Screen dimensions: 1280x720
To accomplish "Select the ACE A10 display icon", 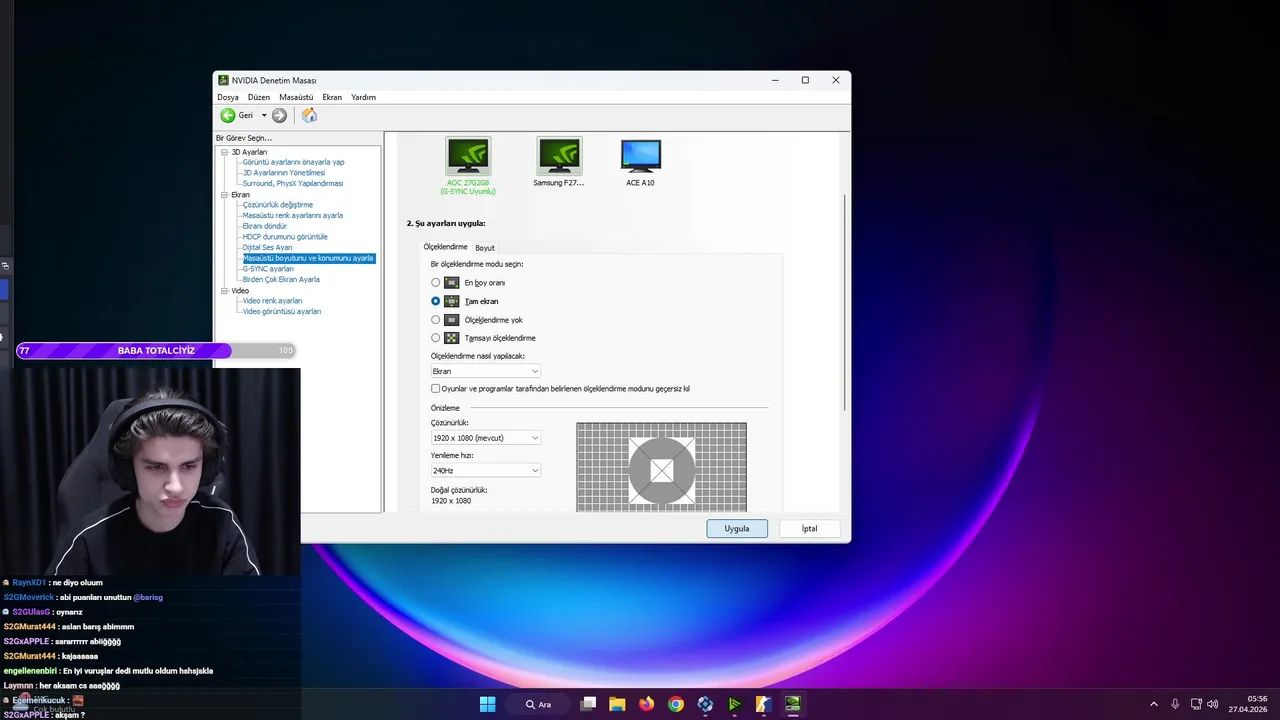I will tap(640, 156).
